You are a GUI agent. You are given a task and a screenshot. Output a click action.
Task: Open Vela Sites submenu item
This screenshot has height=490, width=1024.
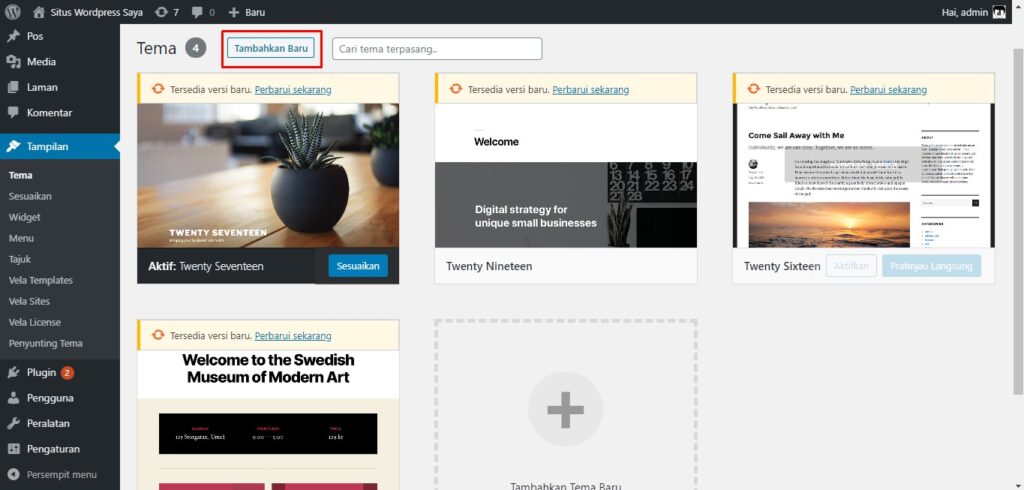click(x=29, y=301)
